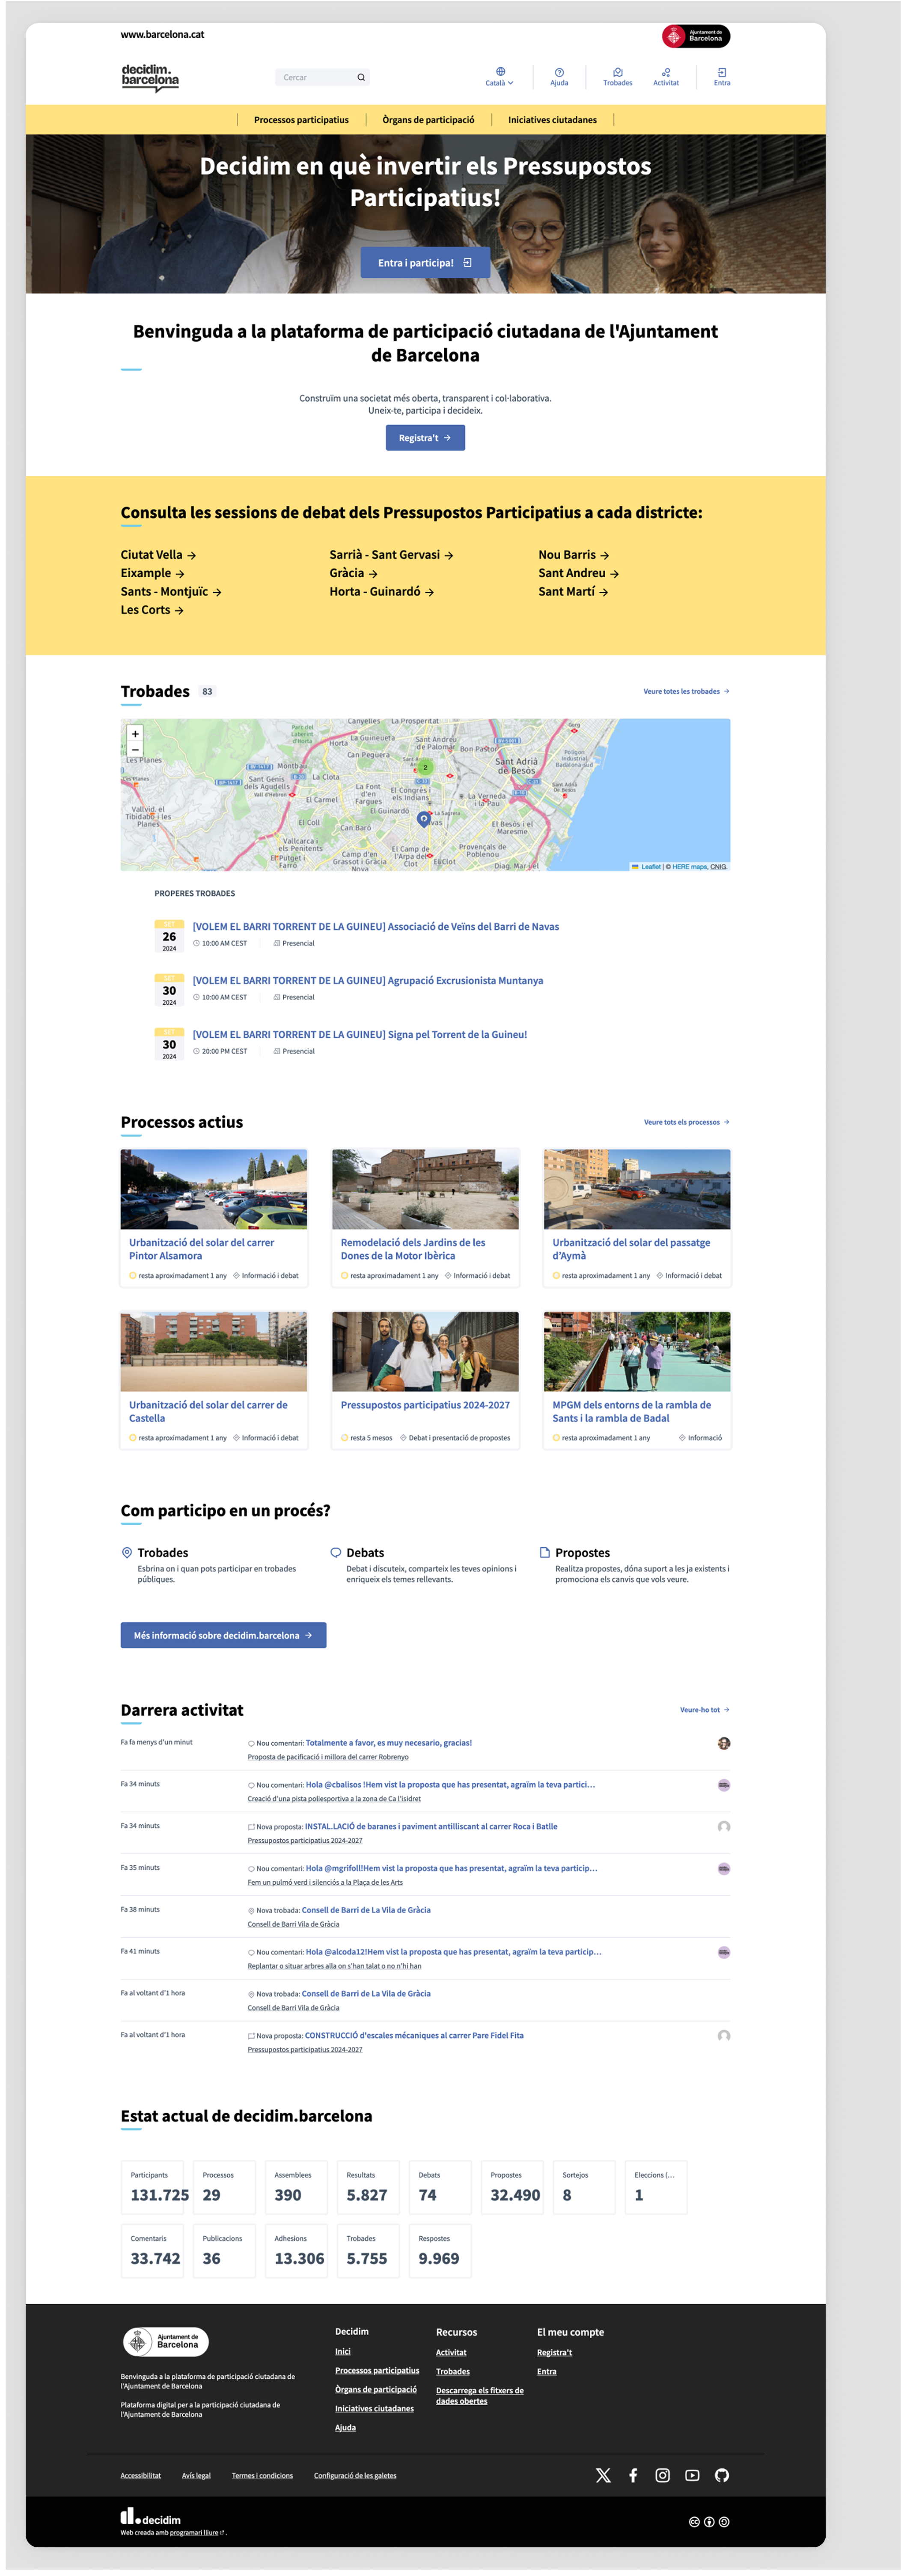This screenshot has height=2576, width=901.
Task: Open Processos participatius menu item
Action: [301, 119]
